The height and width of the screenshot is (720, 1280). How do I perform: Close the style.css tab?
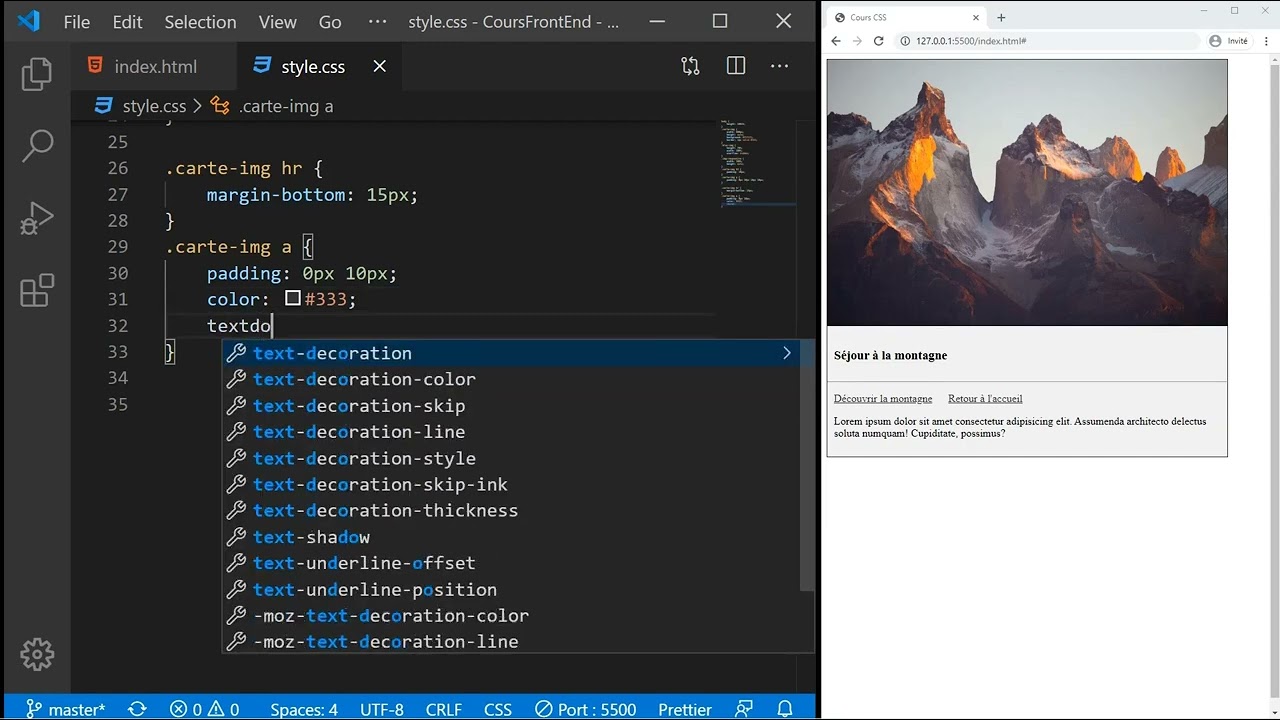pyautogui.click(x=380, y=66)
